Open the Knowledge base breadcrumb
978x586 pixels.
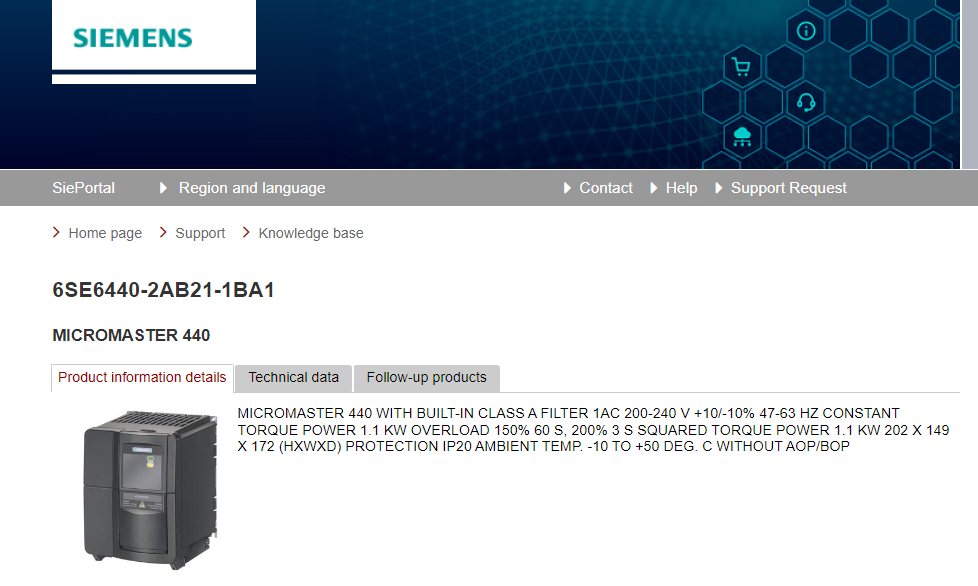pyautogui.click(x=311, y=233)
